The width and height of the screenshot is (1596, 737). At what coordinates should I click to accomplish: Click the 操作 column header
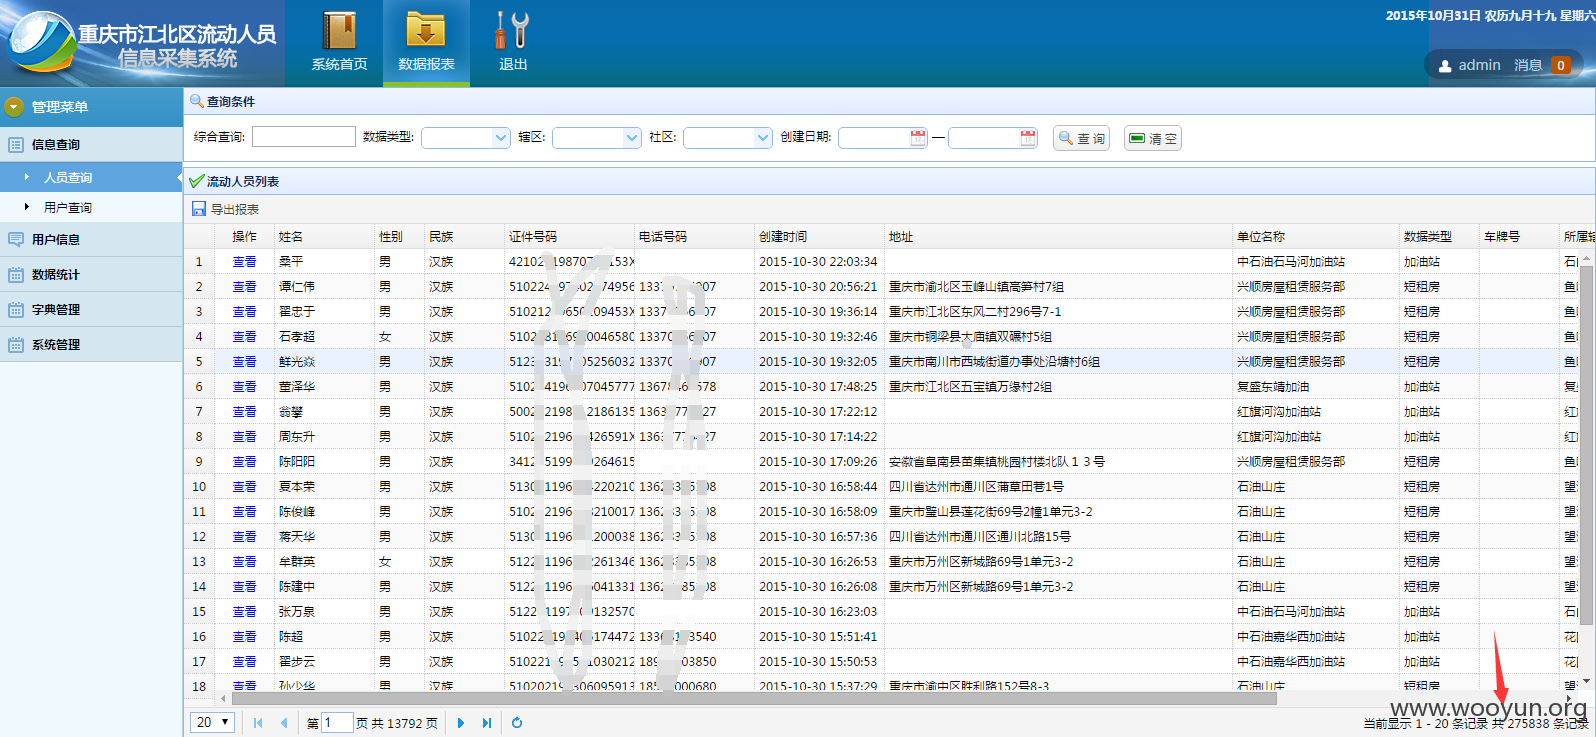[244, 237]
